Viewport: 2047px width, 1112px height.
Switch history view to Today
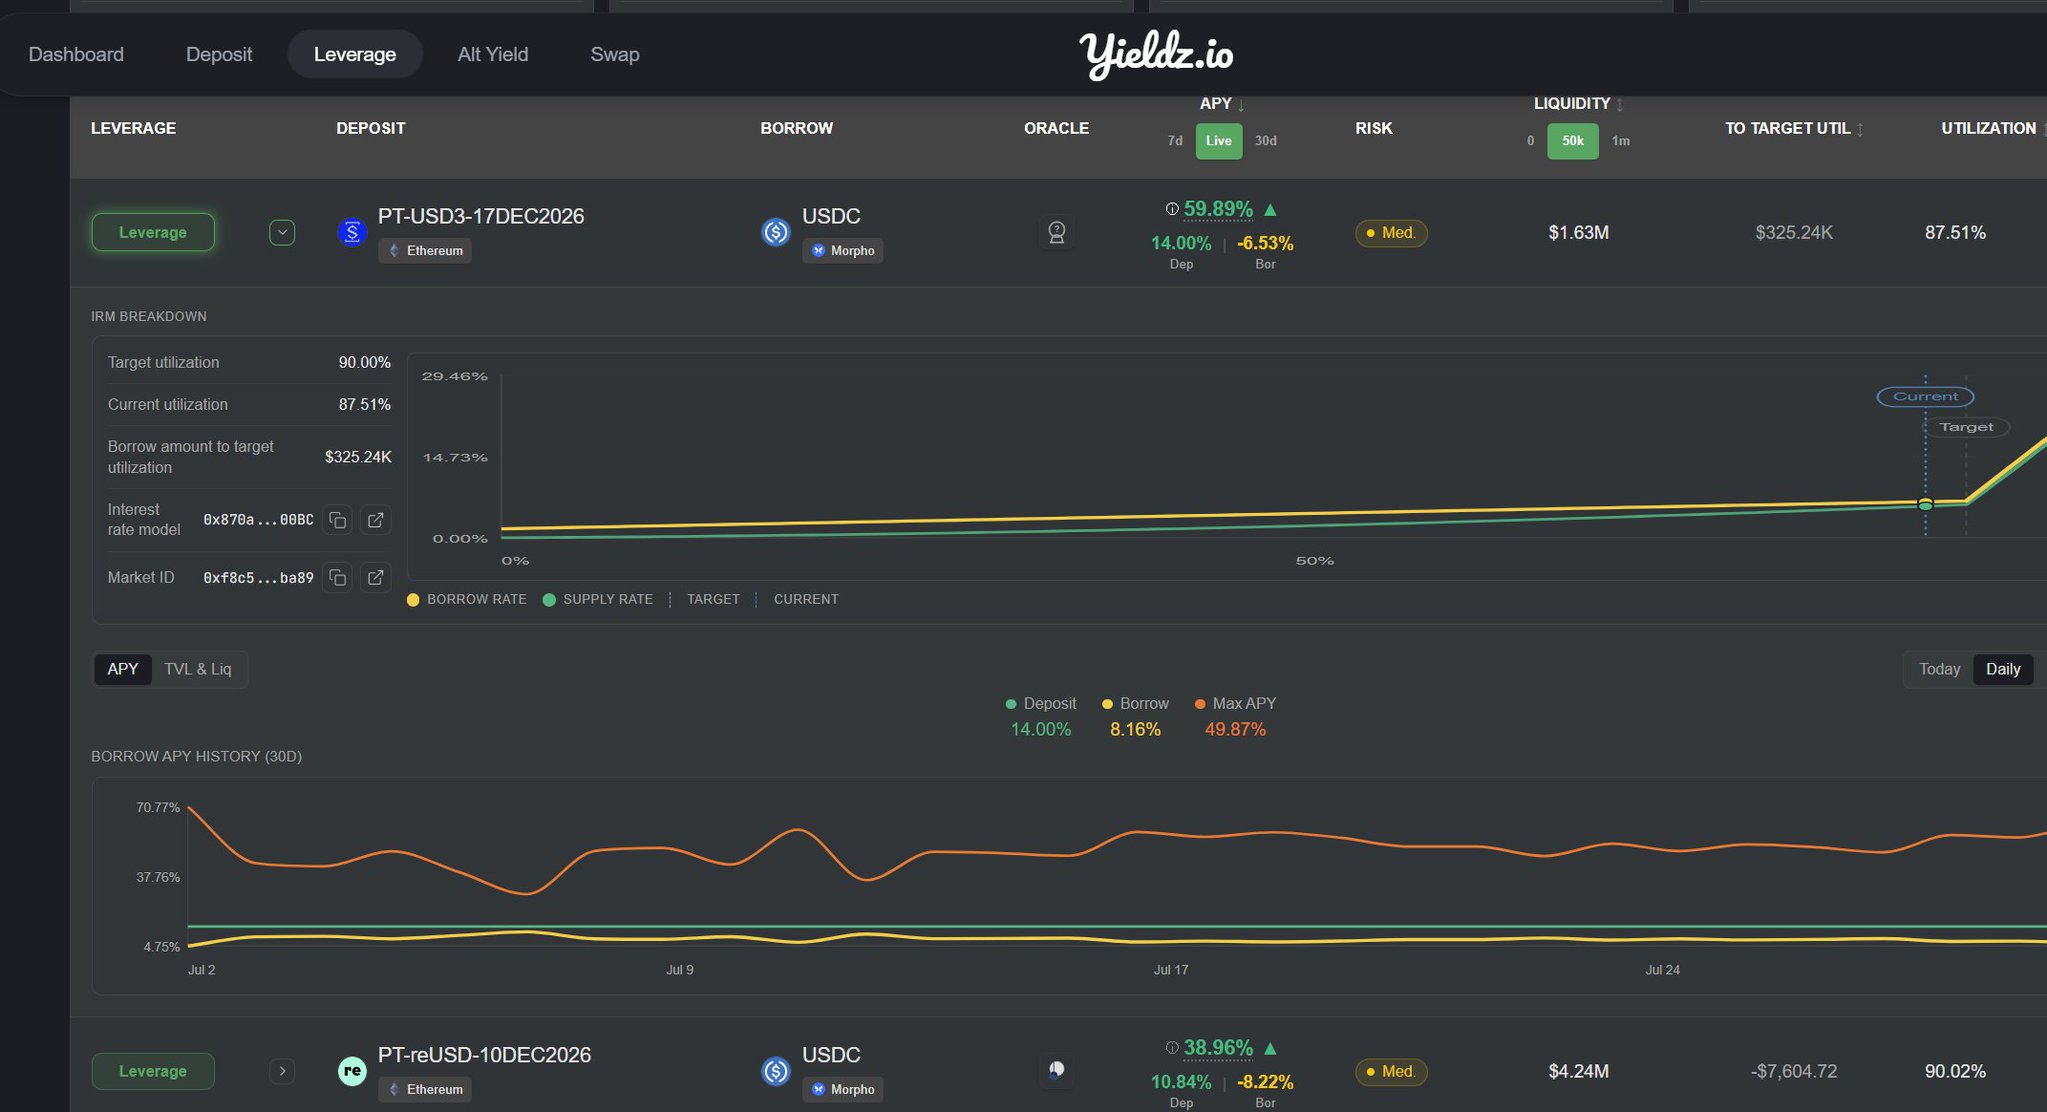1939,669
